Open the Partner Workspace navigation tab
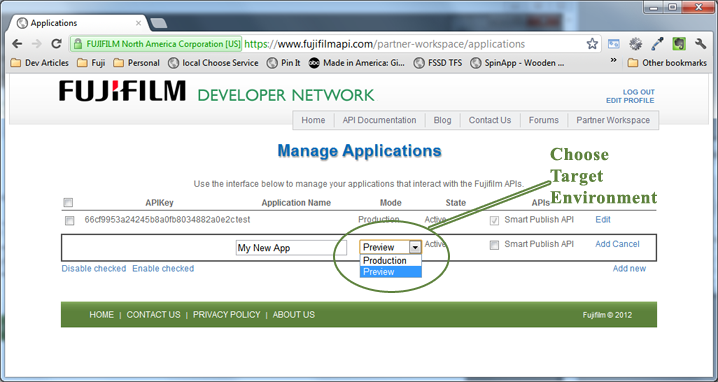Image resolution: width=718 pixels, height=382 pixels. point(613,120)
